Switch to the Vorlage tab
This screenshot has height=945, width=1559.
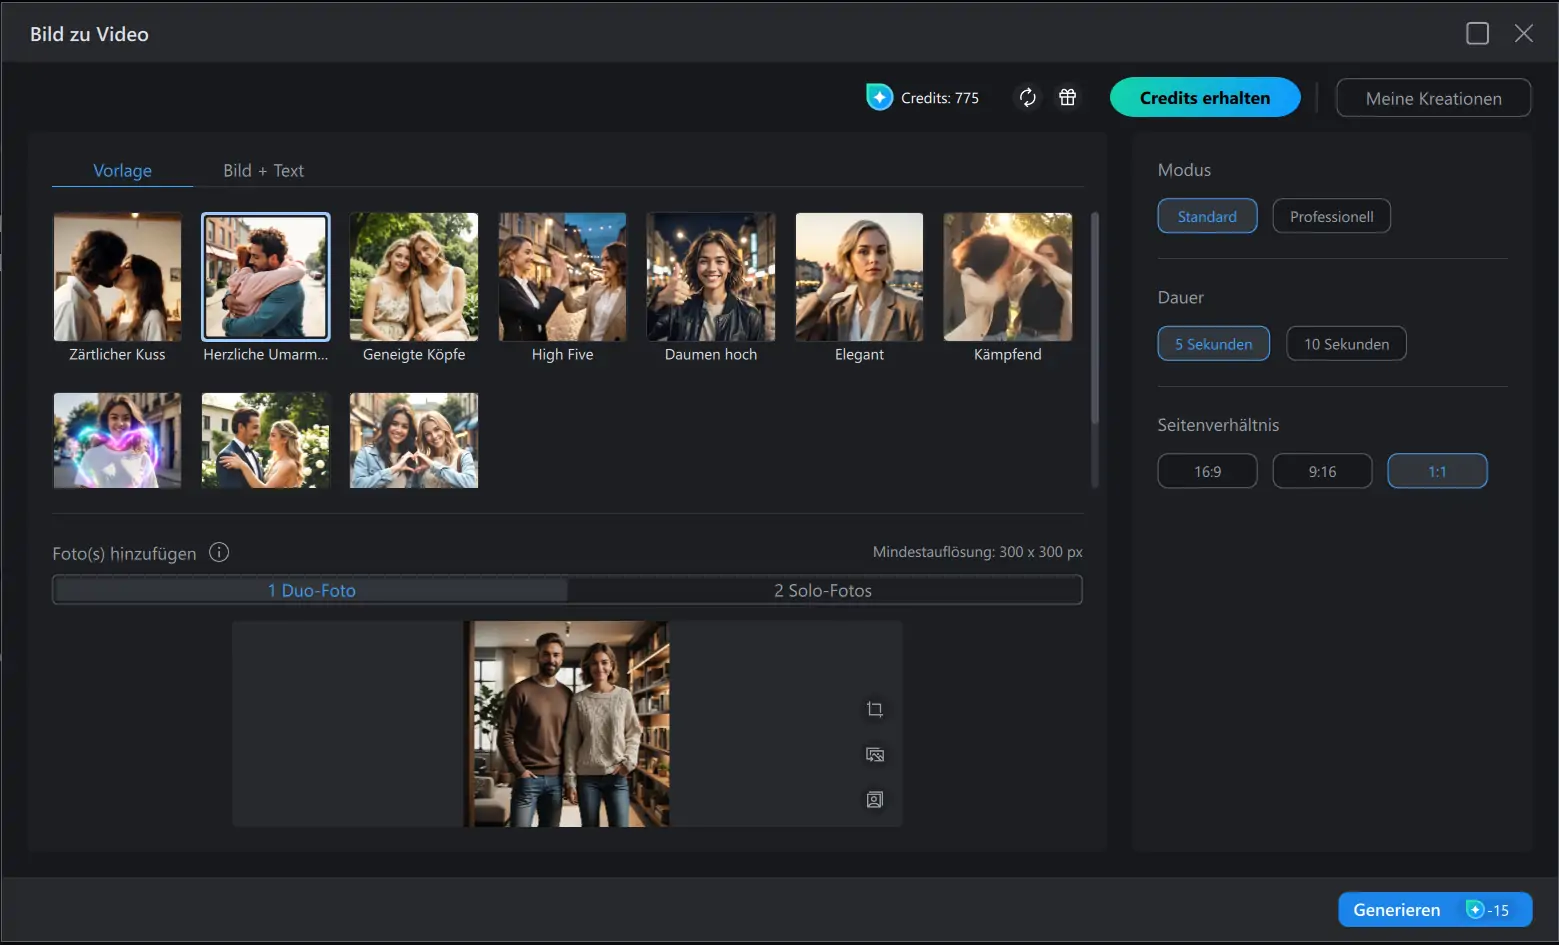click(122, 170)
